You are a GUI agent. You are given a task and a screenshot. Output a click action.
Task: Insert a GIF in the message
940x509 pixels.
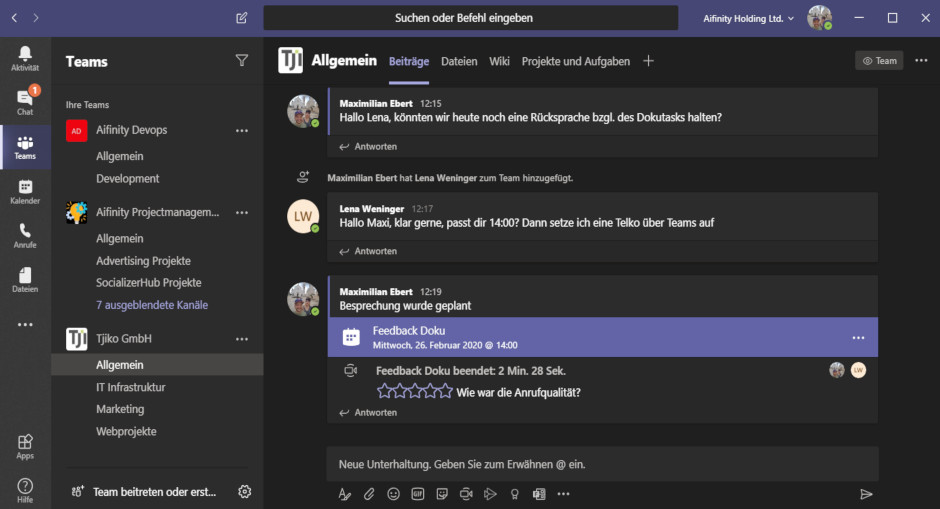point(418,494)
